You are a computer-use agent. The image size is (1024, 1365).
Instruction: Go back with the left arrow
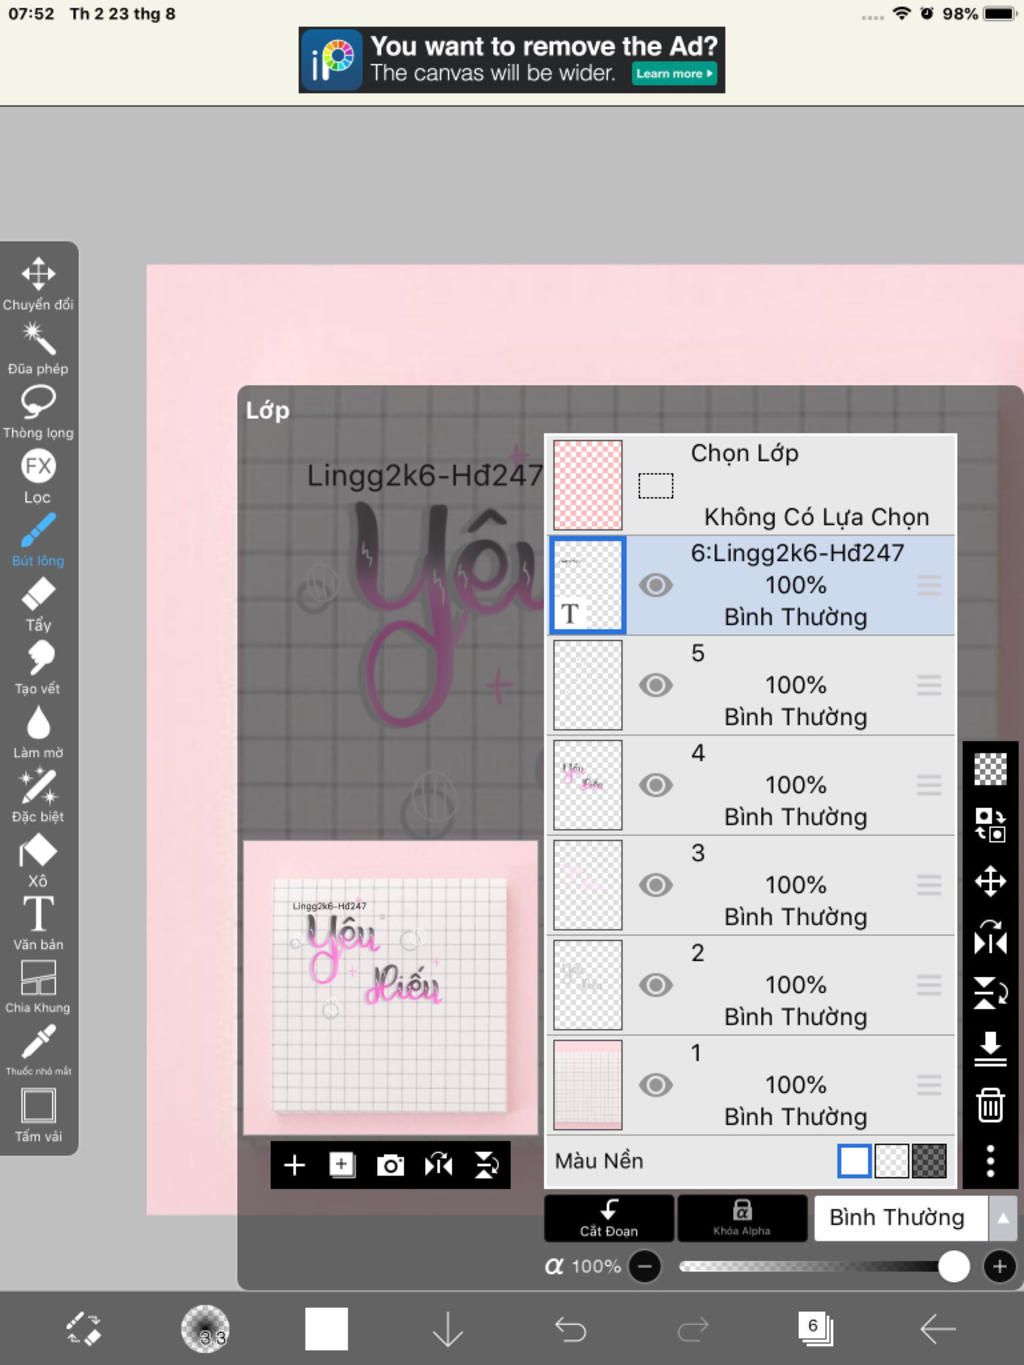[938, 1329]
